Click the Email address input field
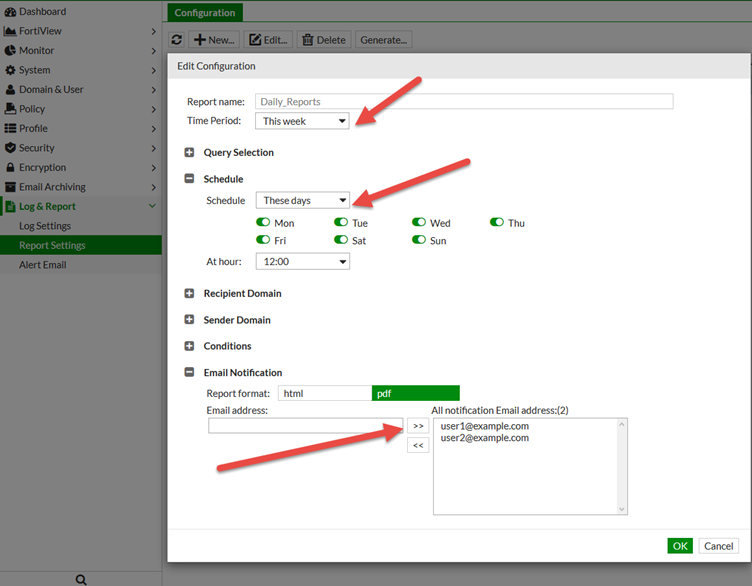This screenshot has height=586, width=752. [305, 426]
